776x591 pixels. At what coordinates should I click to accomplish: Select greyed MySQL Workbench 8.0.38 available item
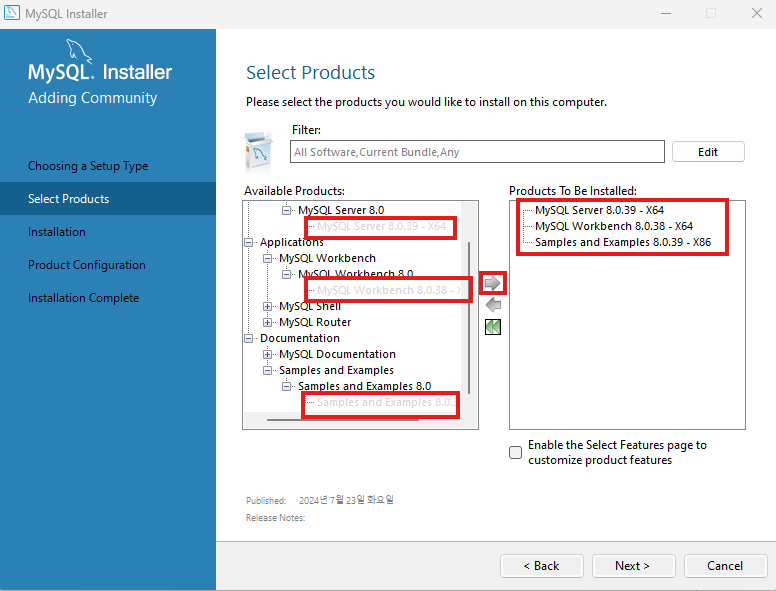[388, 290]
